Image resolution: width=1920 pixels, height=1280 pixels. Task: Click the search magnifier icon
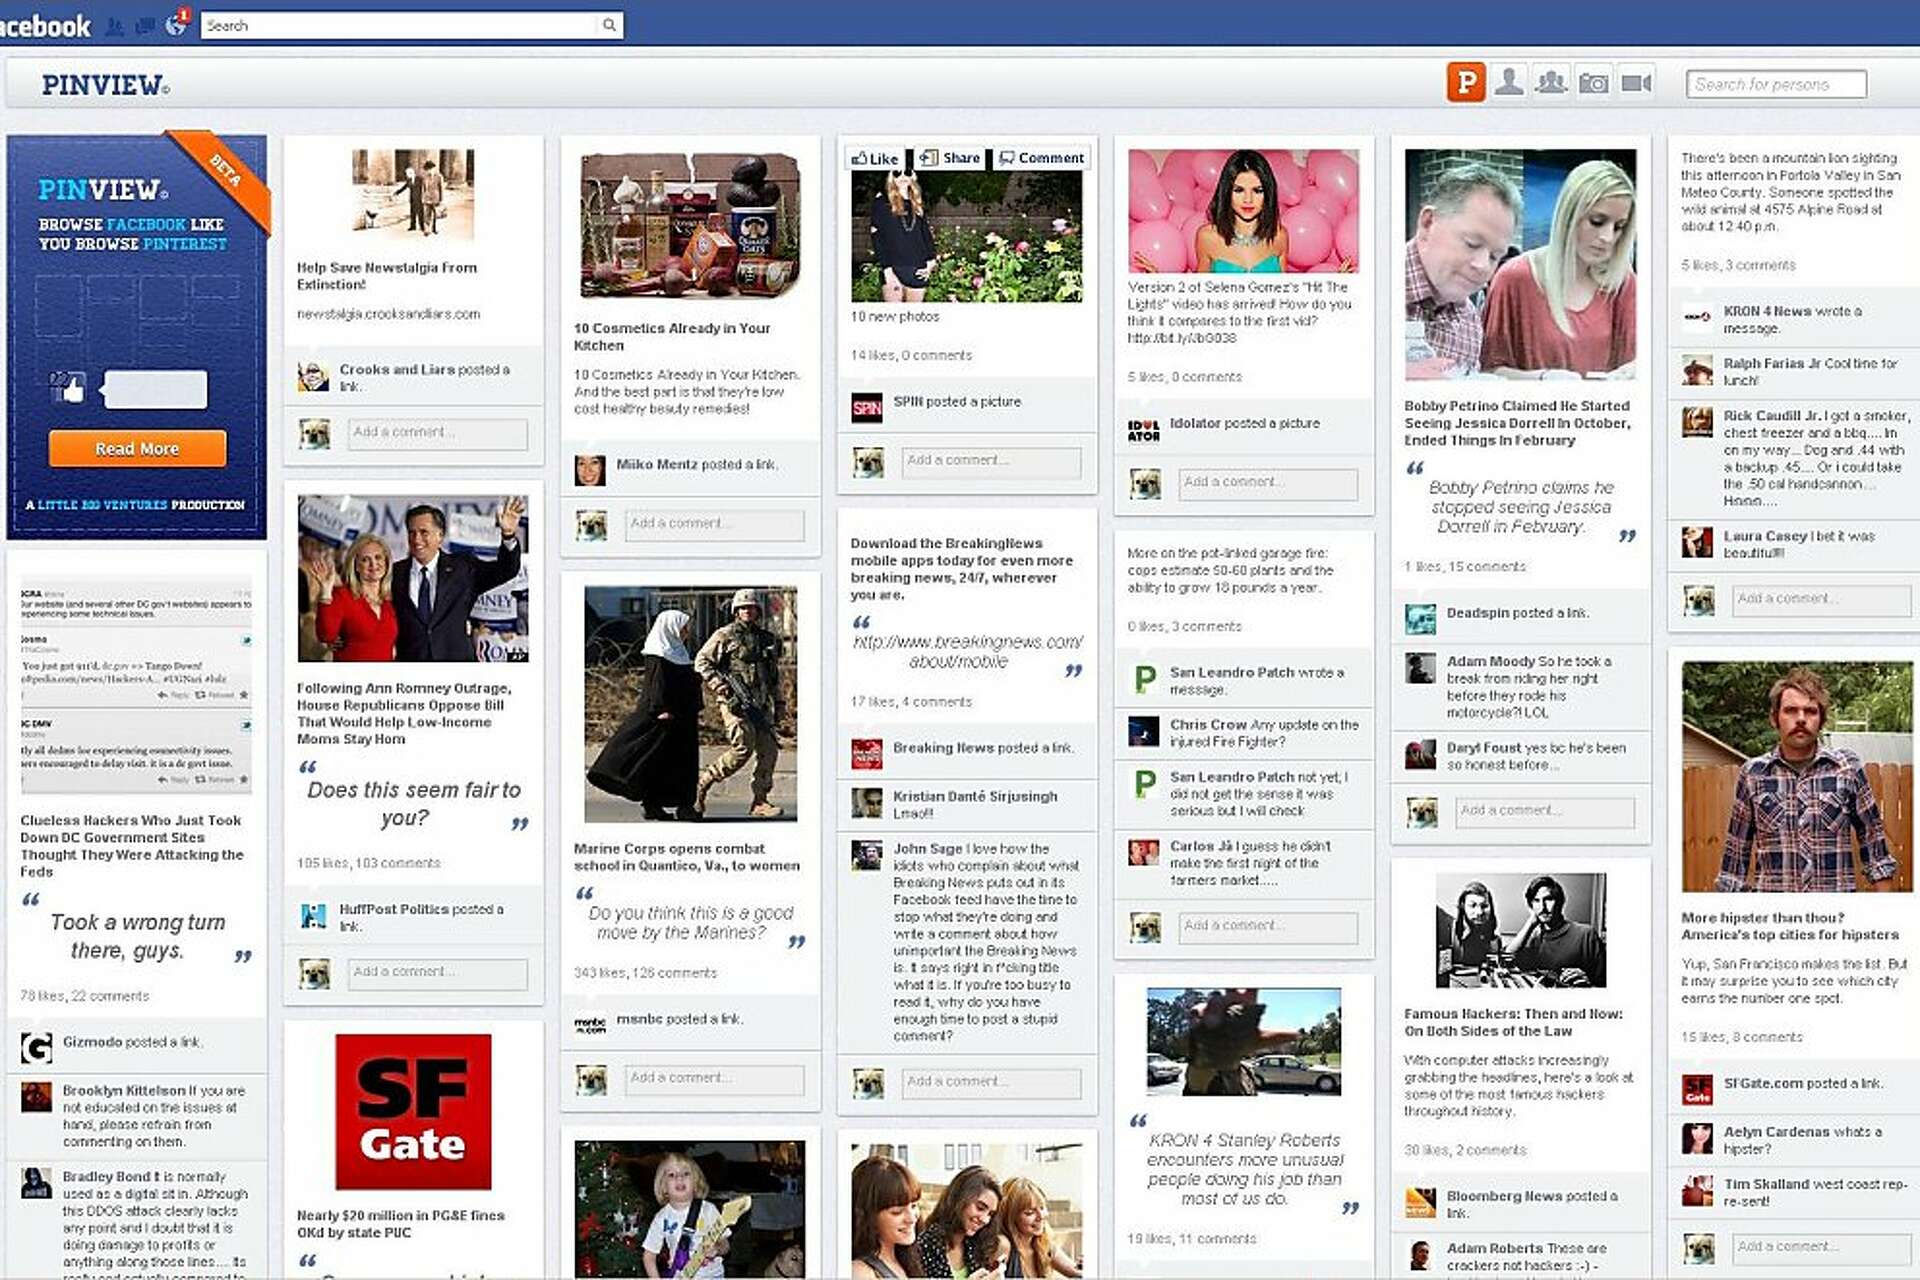click(x=609, y=26)
